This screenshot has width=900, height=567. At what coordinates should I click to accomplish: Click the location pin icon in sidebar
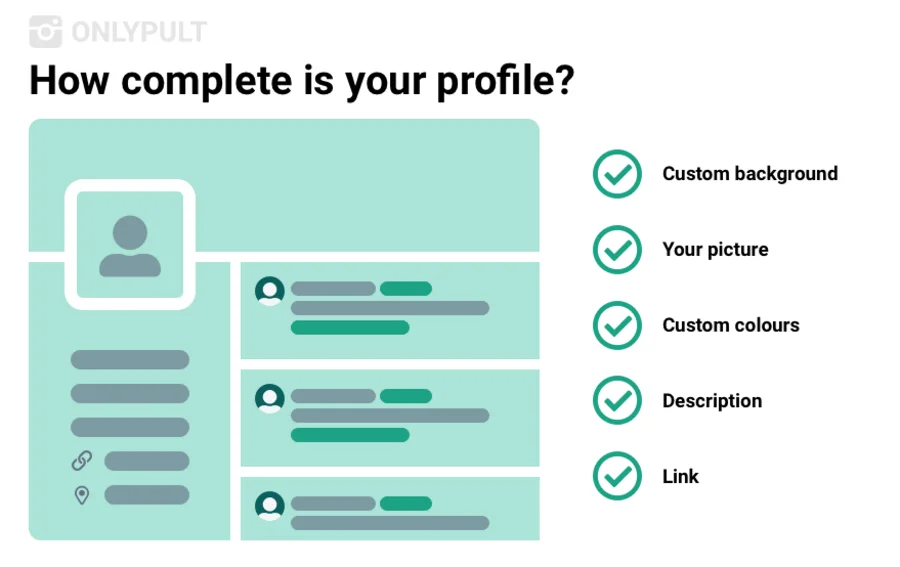82,495
